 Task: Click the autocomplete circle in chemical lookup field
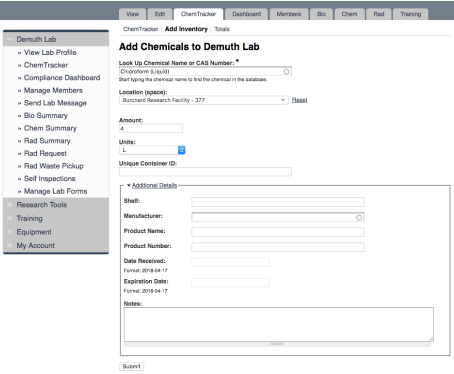pyautogui.click(x=286, y=72)
